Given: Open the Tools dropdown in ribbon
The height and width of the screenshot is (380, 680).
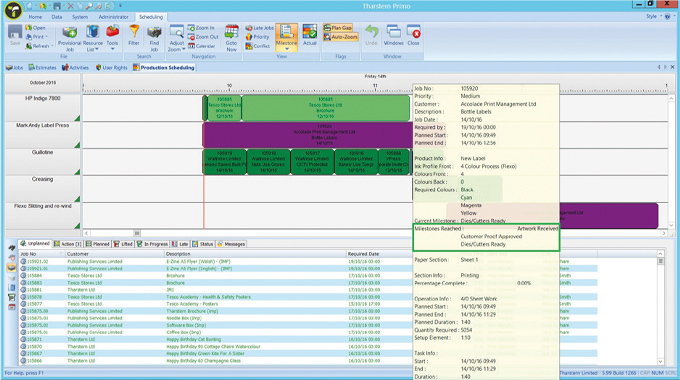Looking at the screenshot, I should 112,37.
